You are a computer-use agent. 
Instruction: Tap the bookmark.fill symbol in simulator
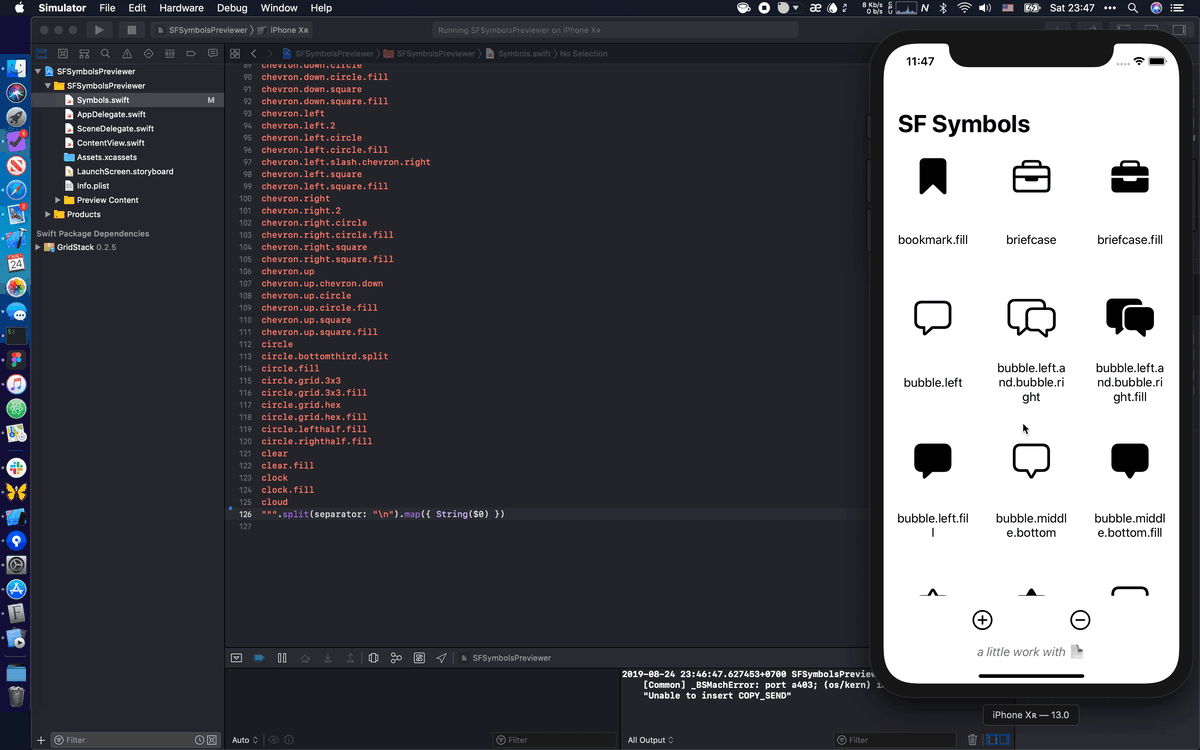point(933,177)
